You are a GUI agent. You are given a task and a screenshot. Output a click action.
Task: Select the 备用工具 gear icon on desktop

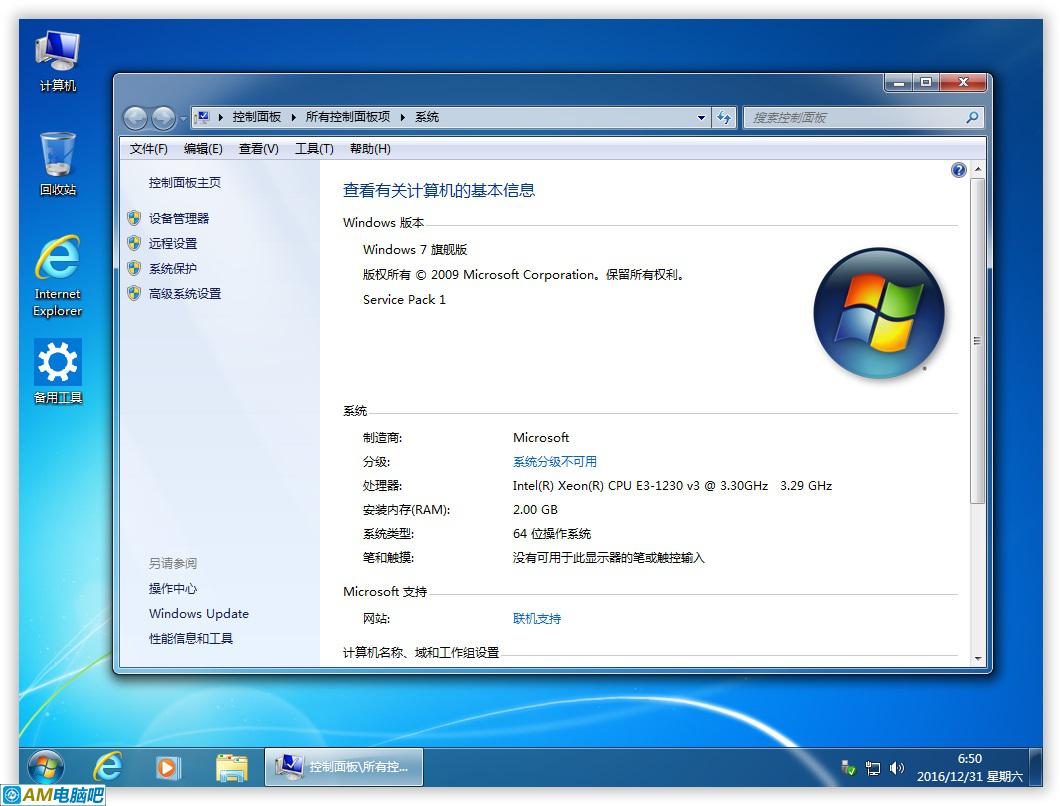click(x=58, y=371)
